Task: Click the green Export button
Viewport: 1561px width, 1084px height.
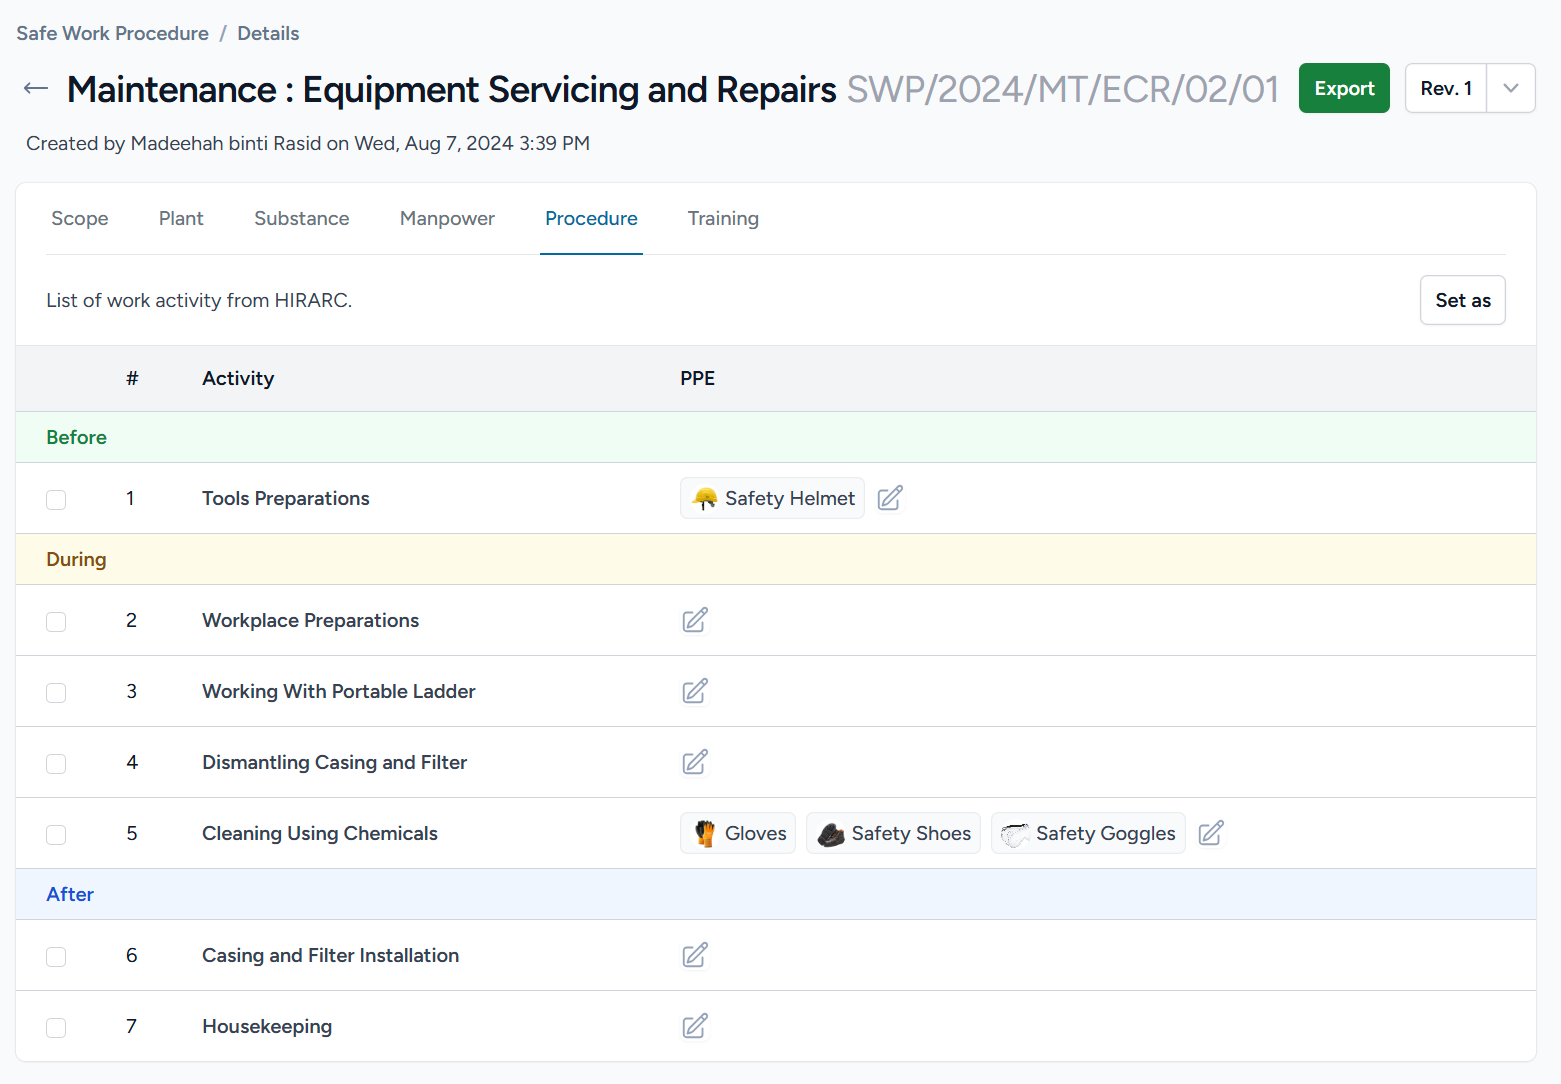Action: coord(1344,88)
